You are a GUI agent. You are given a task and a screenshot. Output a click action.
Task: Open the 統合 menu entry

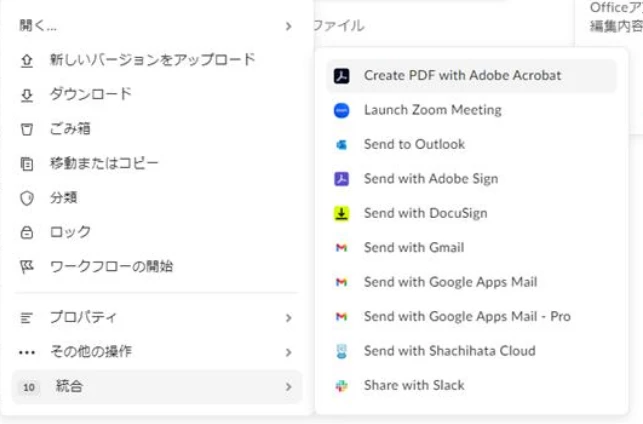[x=157, y=387]
